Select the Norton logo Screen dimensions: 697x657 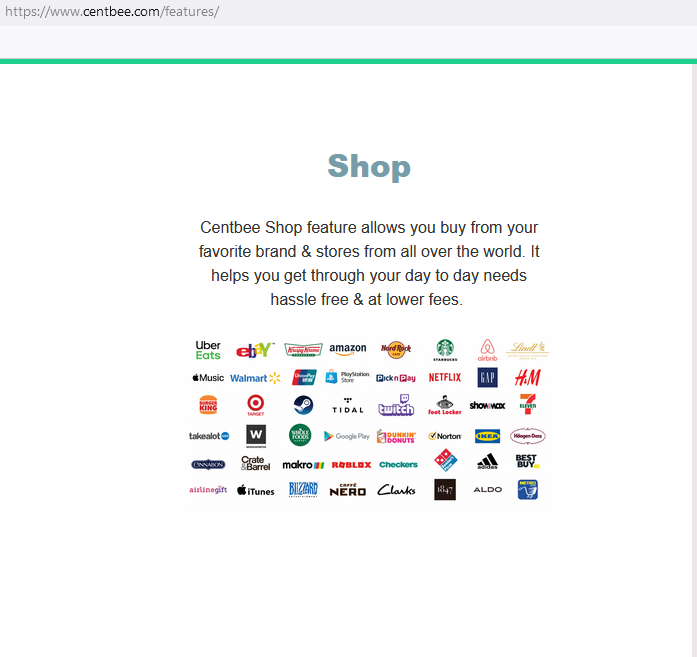[x=445, y=437]
